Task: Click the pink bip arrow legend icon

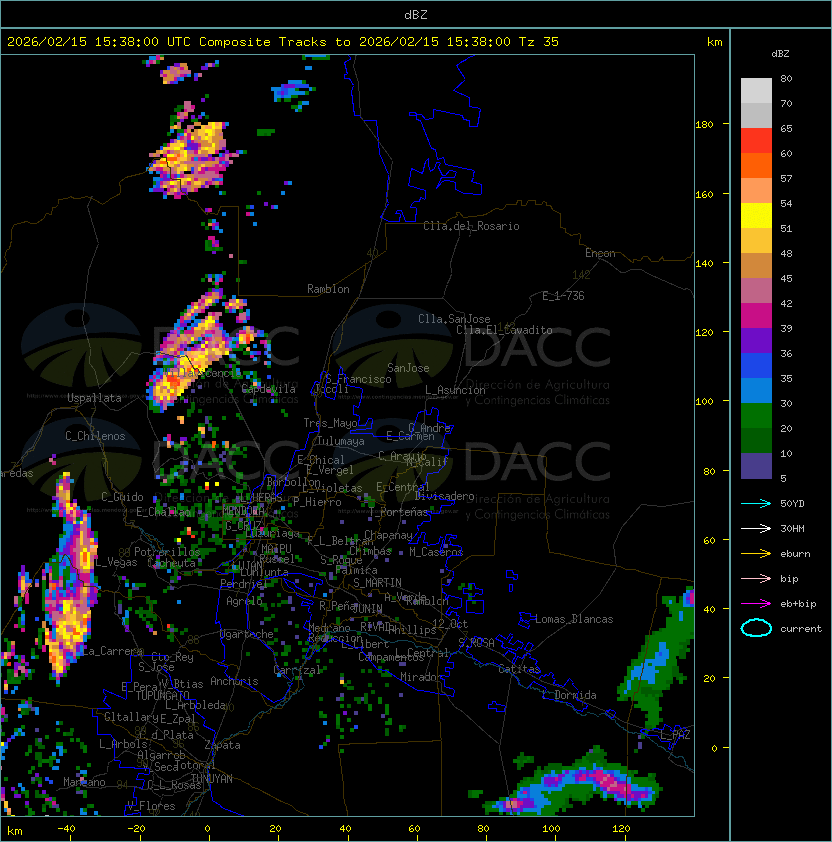Action: [x=756, y=578]
